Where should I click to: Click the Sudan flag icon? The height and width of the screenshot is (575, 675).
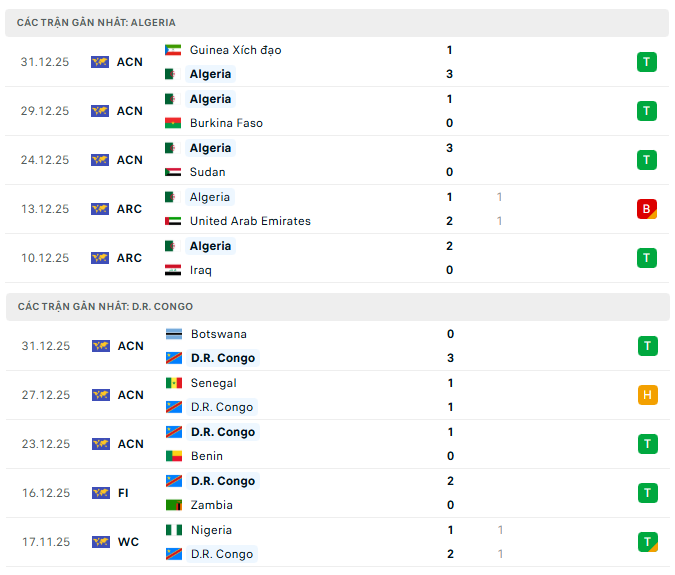pos(172,172)
